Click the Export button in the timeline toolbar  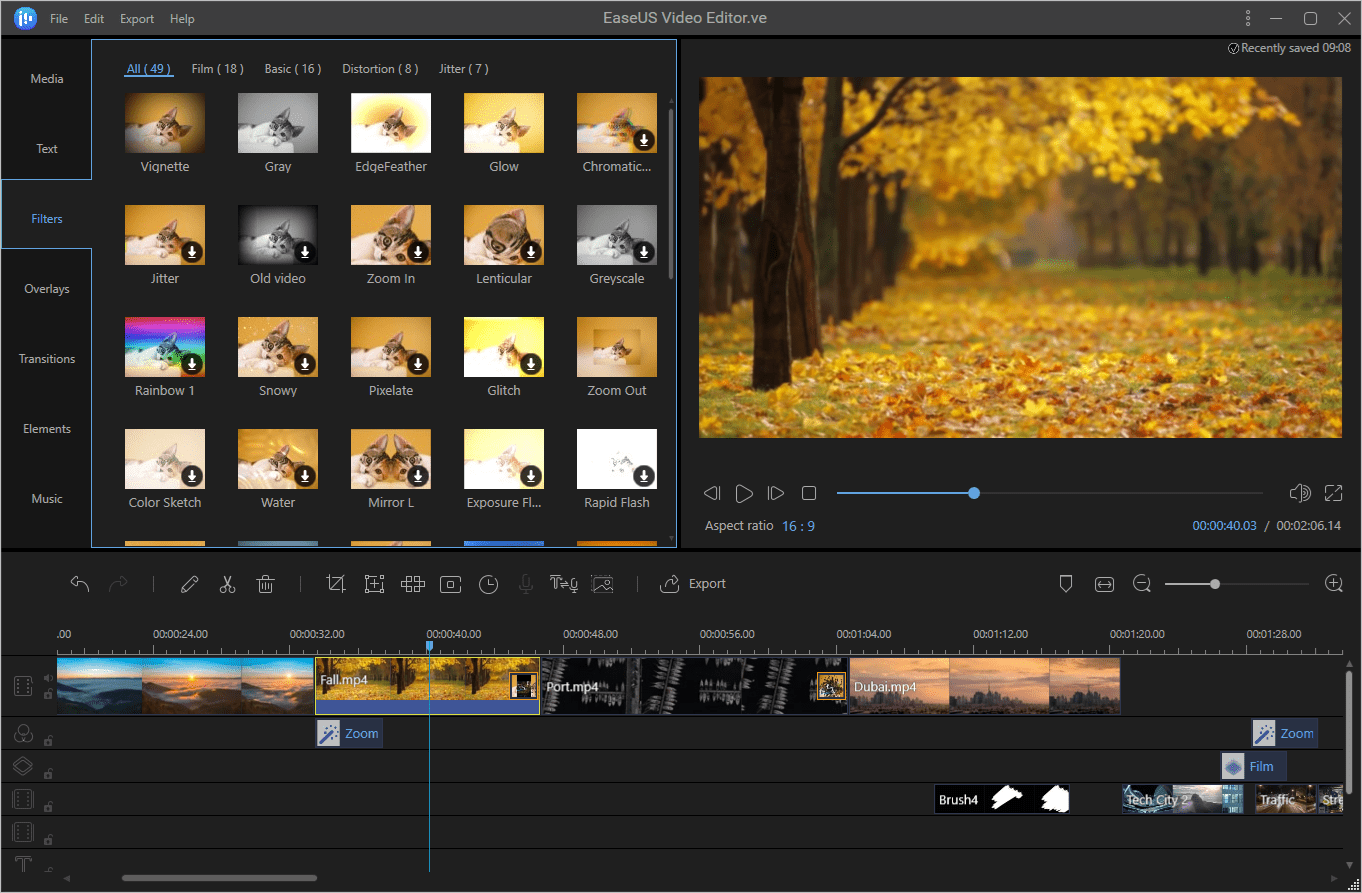[694, 584]
